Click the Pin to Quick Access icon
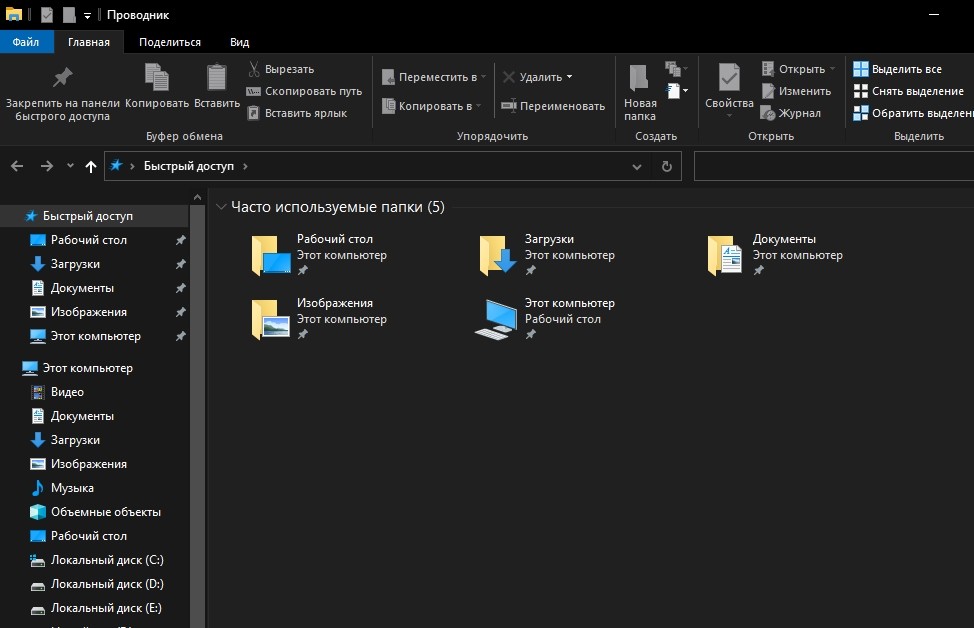The image size is (974, 628). click(x=62, y=78)
